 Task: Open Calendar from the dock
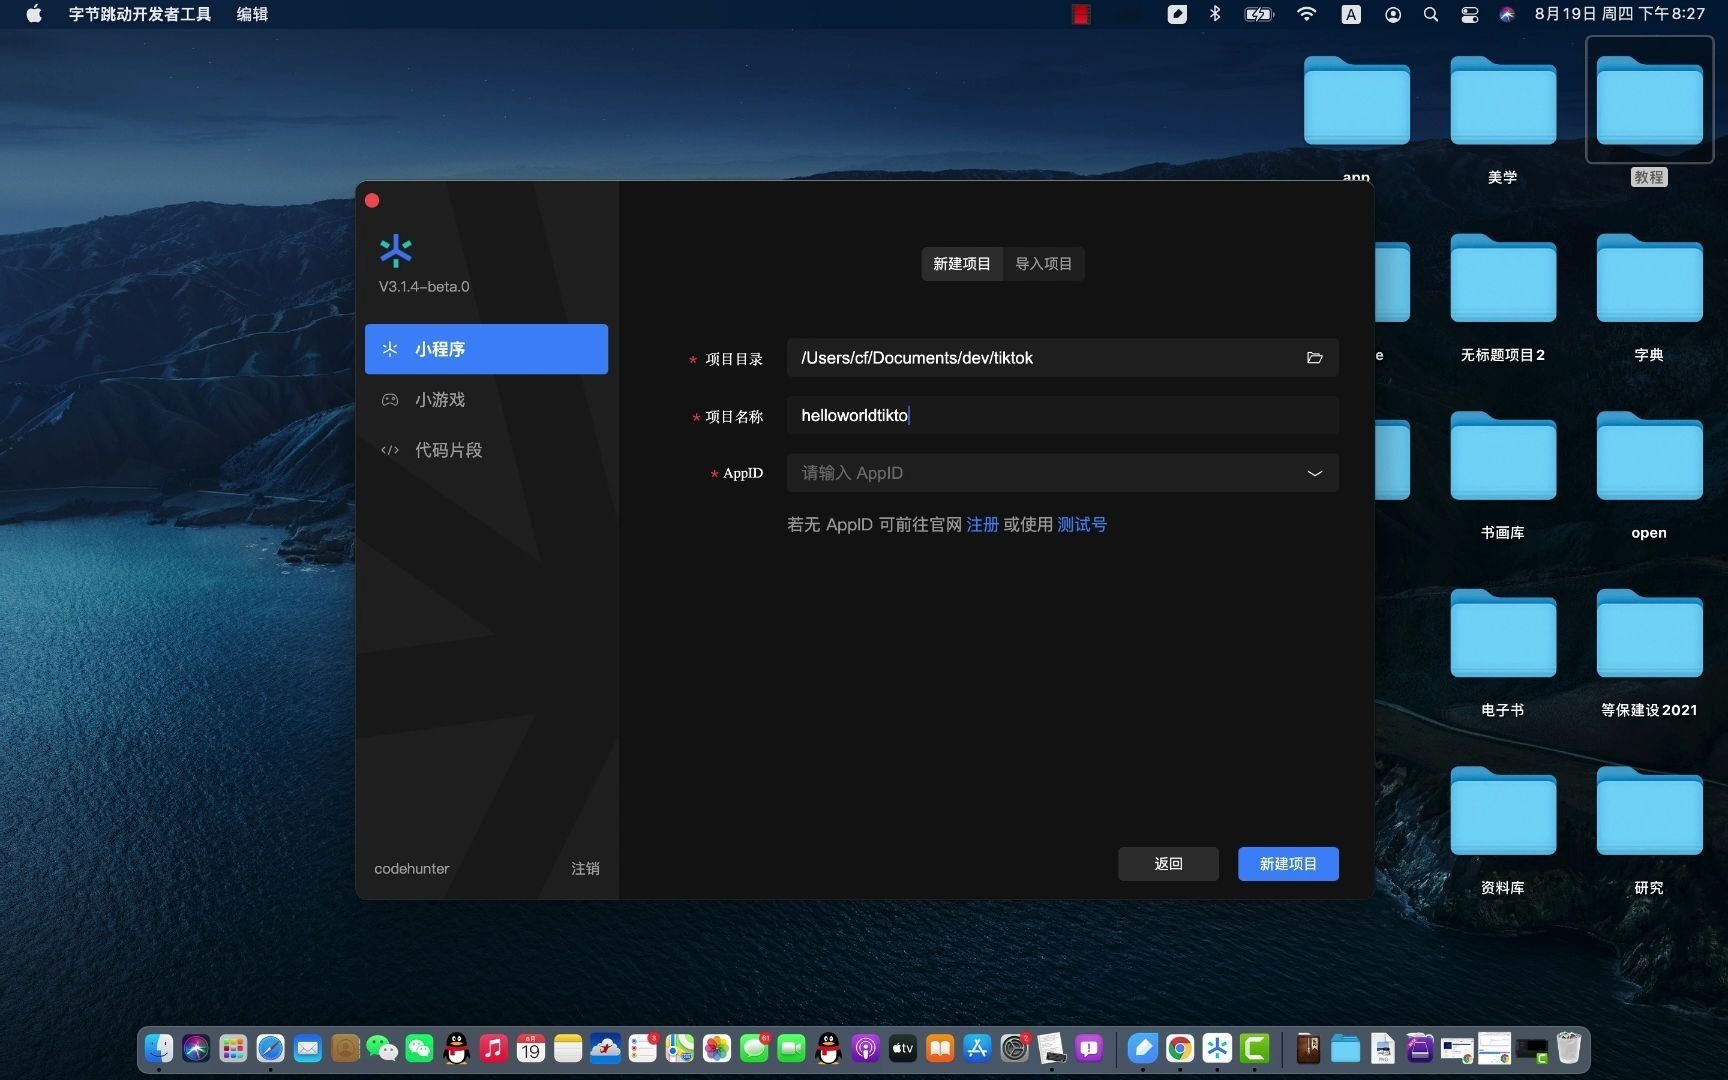[x=531, y=1048]
